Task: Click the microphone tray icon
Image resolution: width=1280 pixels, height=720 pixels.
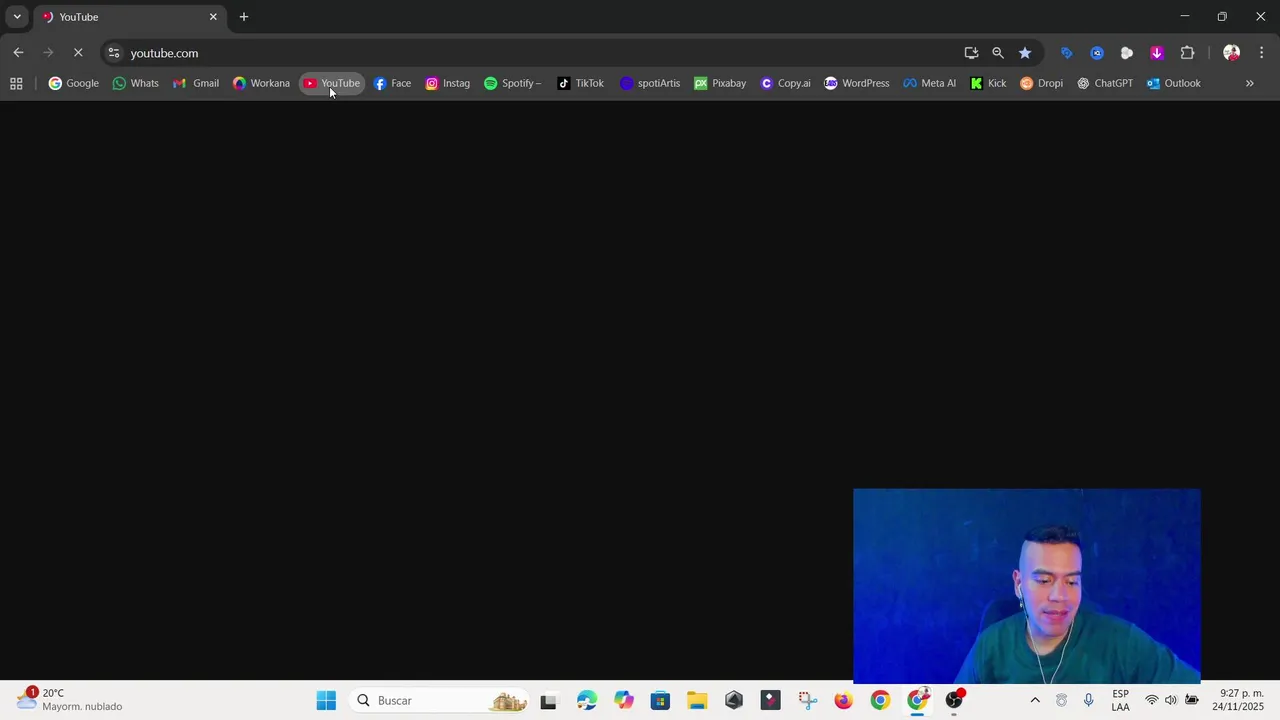Action: click(1088, 700)
